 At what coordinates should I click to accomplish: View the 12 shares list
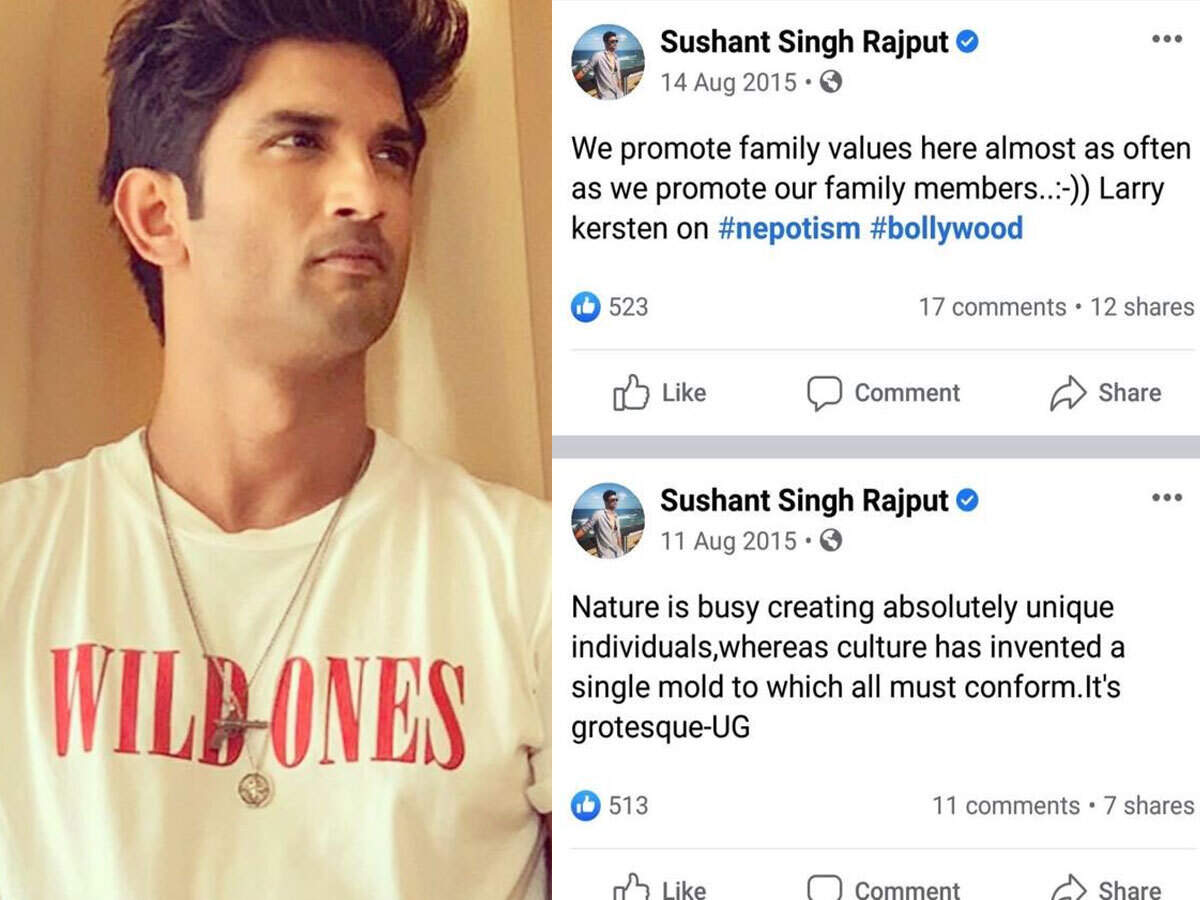pos(1142,307)
